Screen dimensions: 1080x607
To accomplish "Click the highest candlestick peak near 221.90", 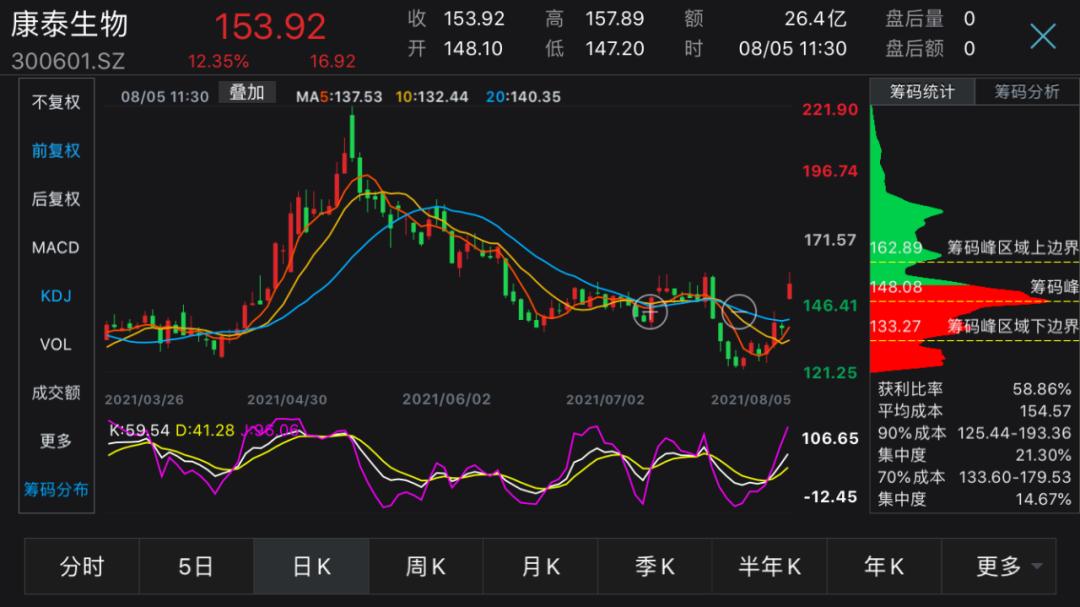I will (x=353, y=134).
